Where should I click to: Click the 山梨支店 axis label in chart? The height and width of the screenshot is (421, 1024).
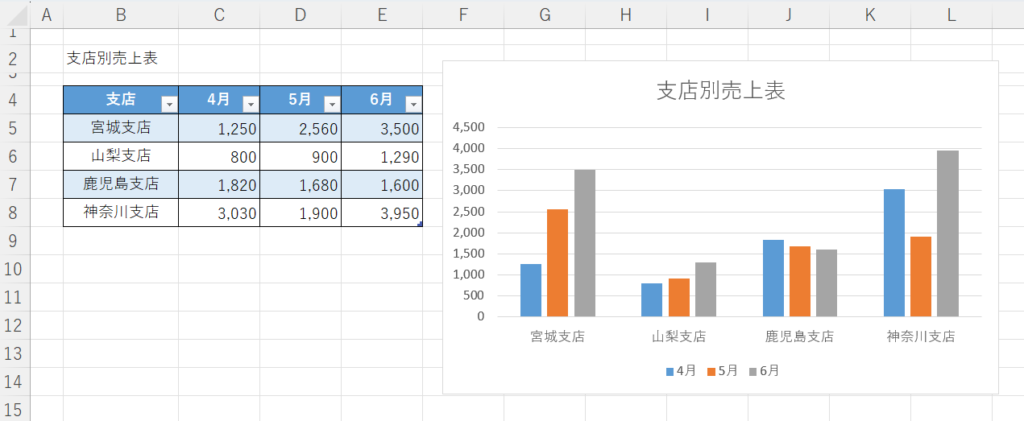[678, 337]
